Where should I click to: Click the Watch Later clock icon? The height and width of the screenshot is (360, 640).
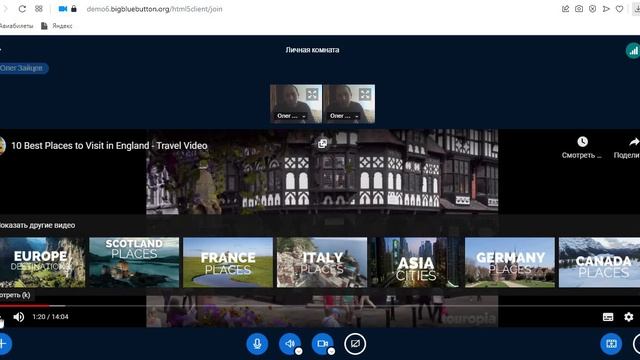582,142
